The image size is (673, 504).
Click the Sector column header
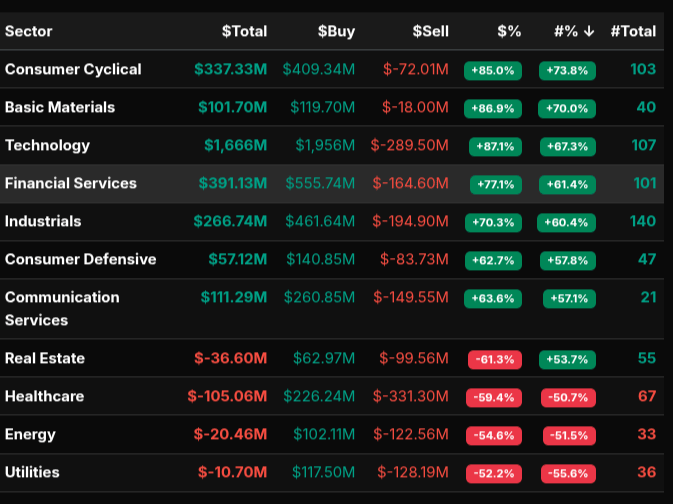tap(29, 31)
